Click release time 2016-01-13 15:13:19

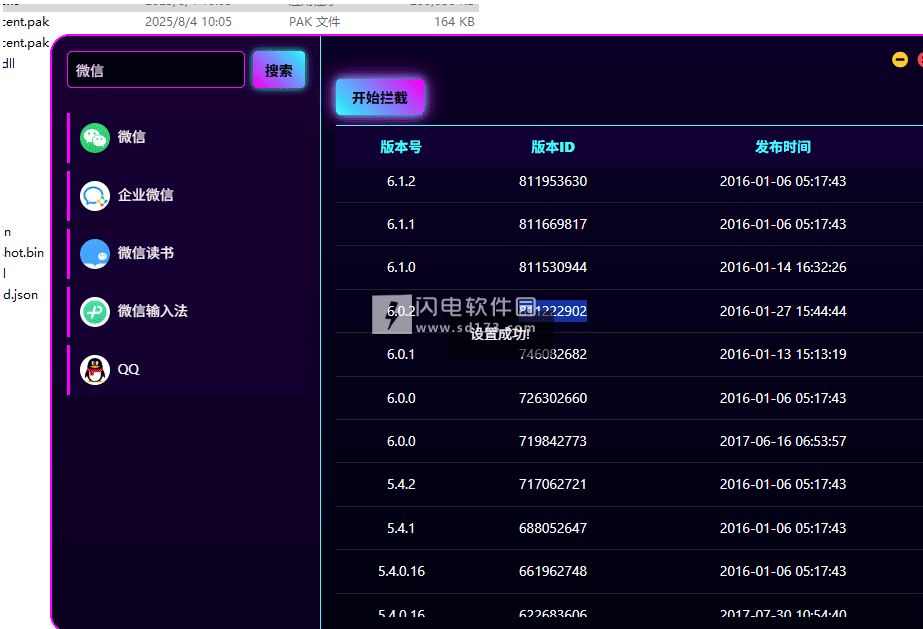[783, 354]
